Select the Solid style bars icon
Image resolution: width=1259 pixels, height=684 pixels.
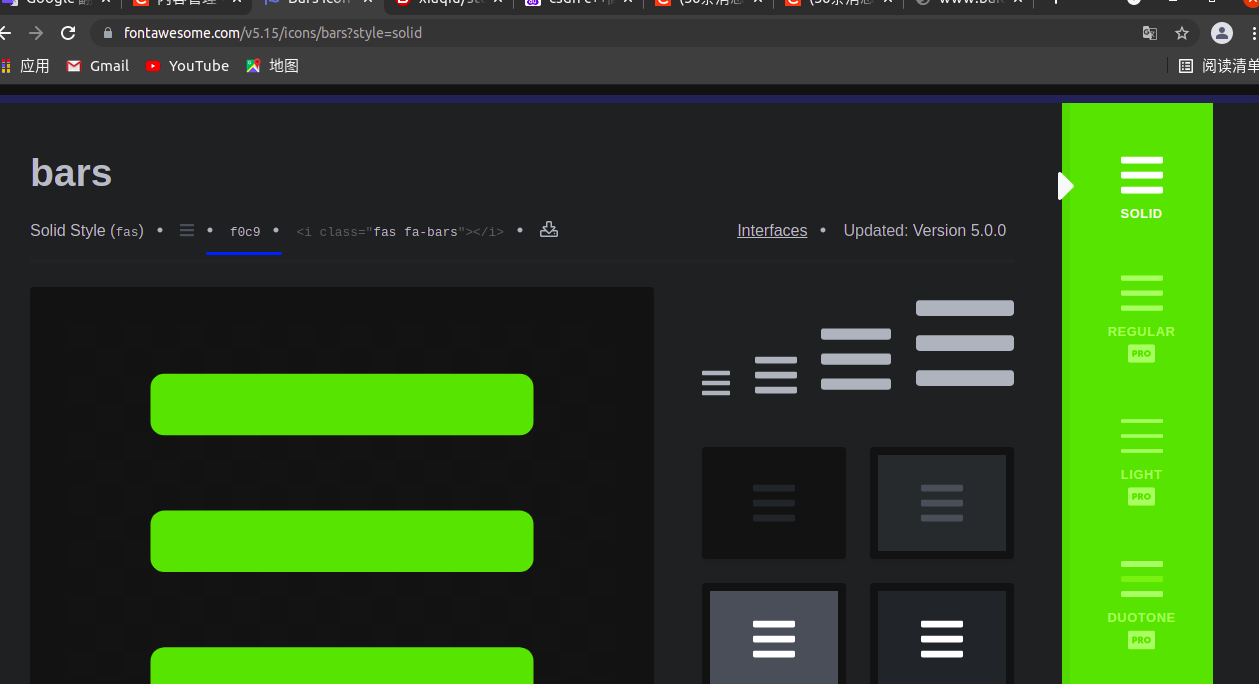1141,186
